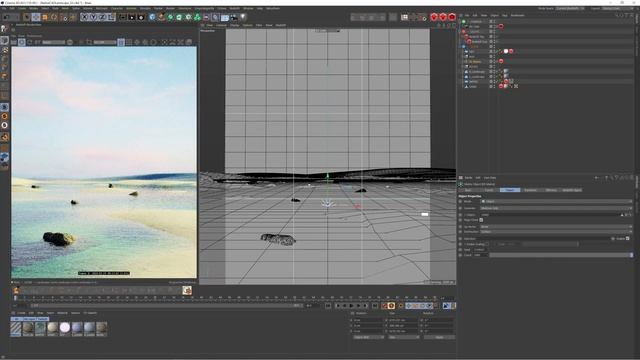Viewport: 640px width, 360px height.
Task: Open the Node Space dropdown at top right
Action: (570, 8)
